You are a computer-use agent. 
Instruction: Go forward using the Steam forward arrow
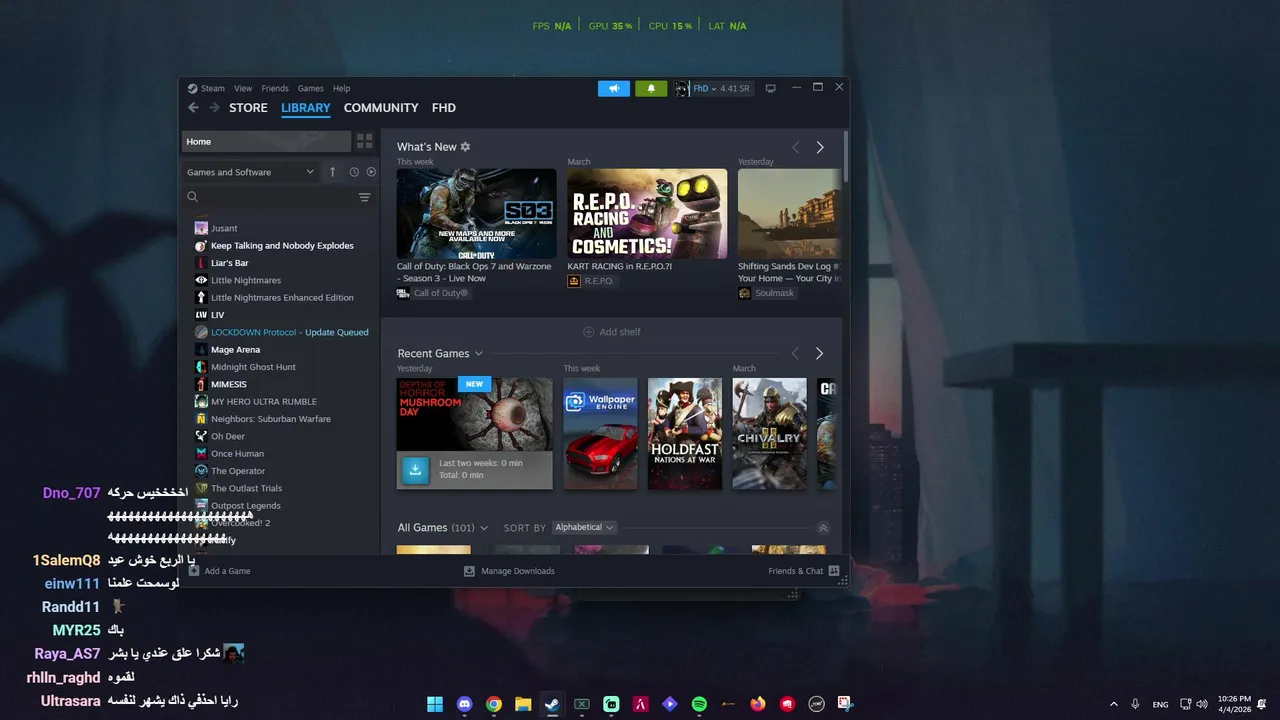[x=214, y=108]
